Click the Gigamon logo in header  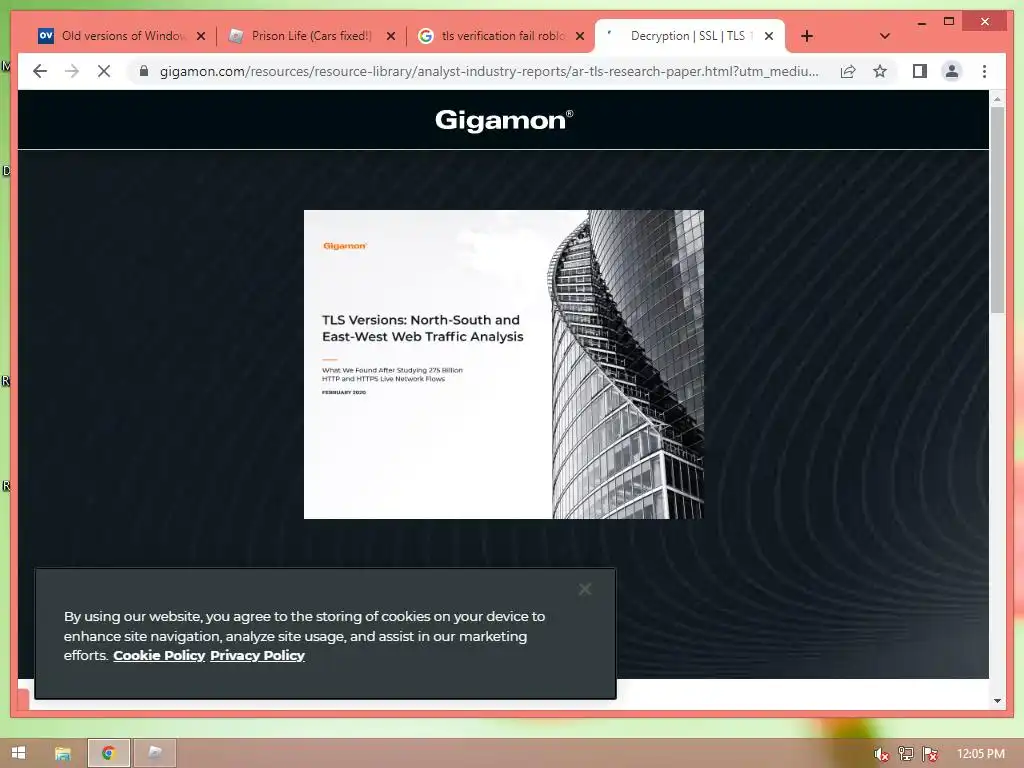(504, 120)
